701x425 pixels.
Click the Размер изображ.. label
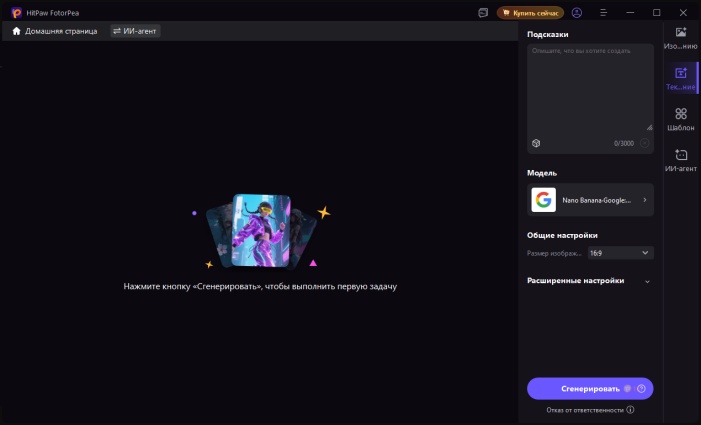coord(554,253)
